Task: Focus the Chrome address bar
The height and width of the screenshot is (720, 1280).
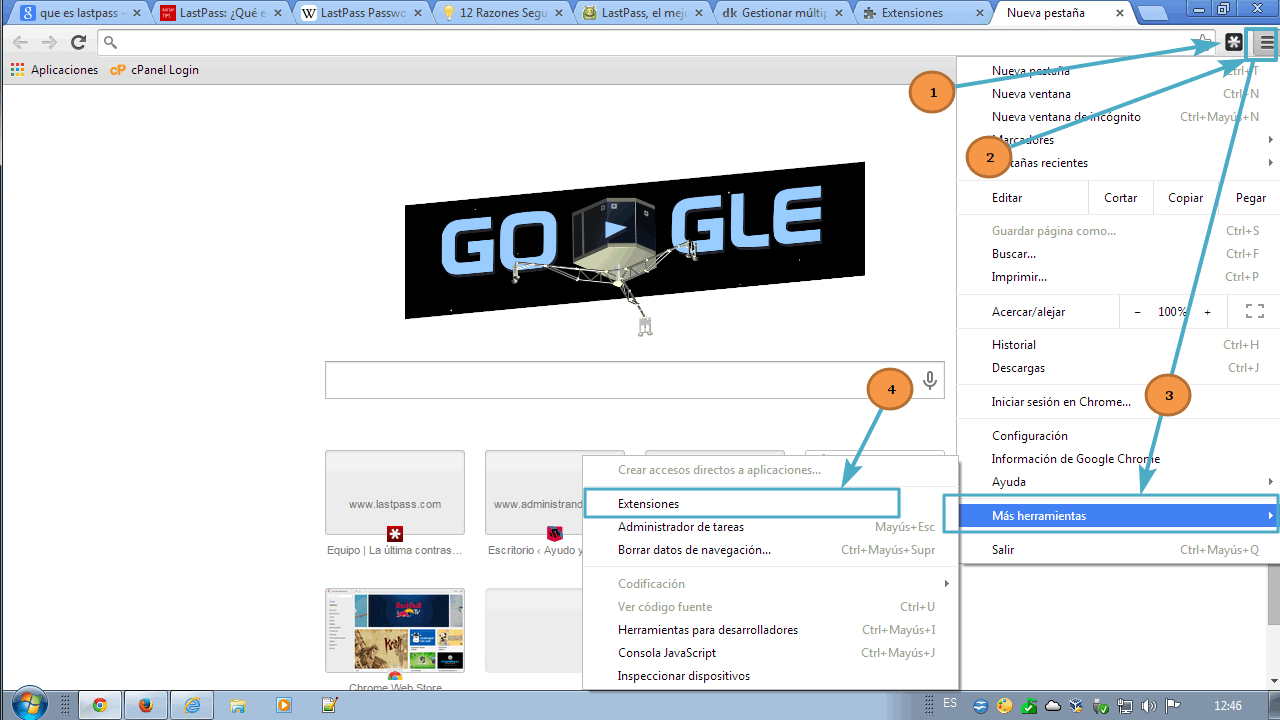Action: coord(655,42)
